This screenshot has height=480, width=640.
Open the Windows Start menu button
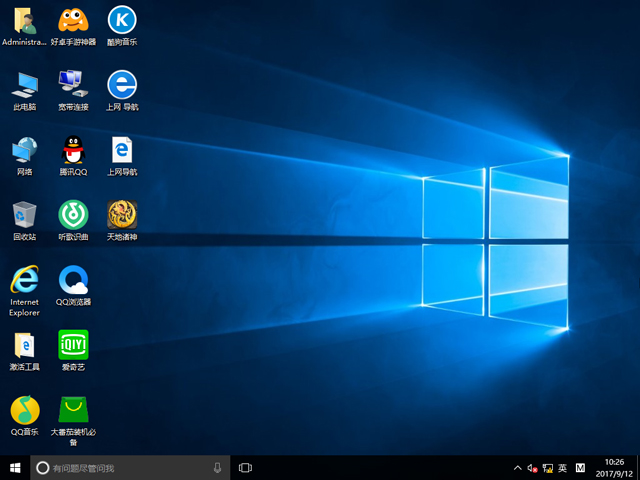click(x=14, y=467)
